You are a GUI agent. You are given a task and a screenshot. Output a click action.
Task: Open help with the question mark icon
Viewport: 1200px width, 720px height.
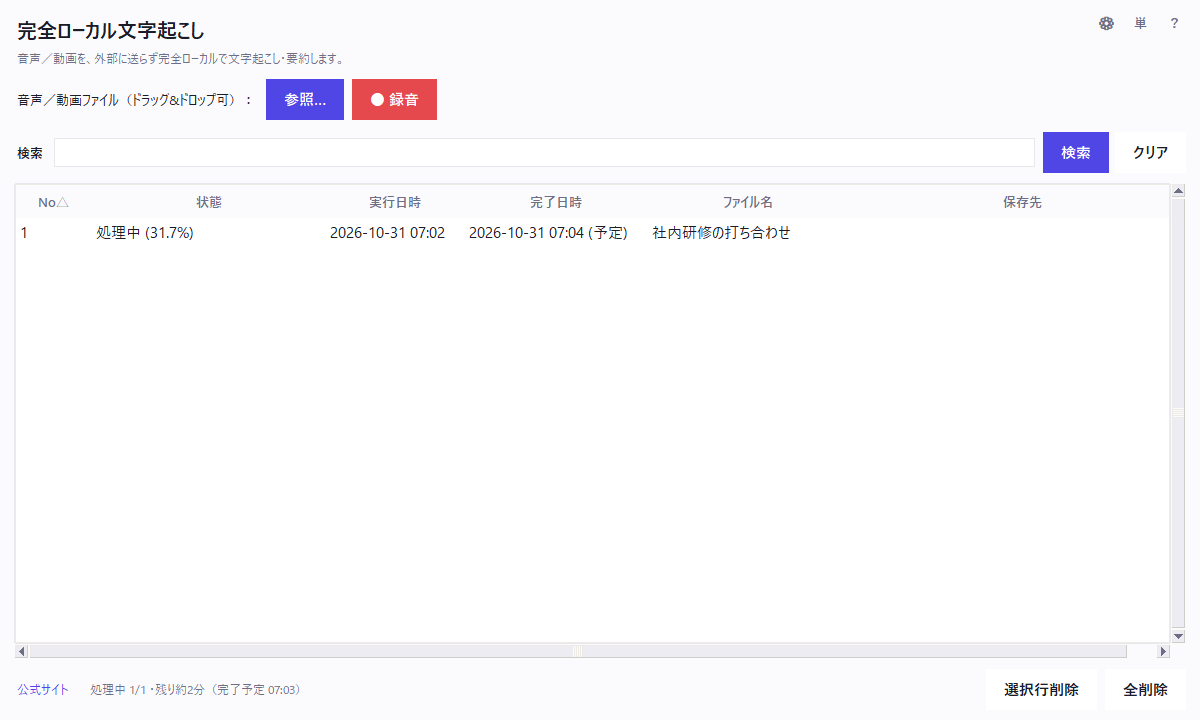[1174, 24]
